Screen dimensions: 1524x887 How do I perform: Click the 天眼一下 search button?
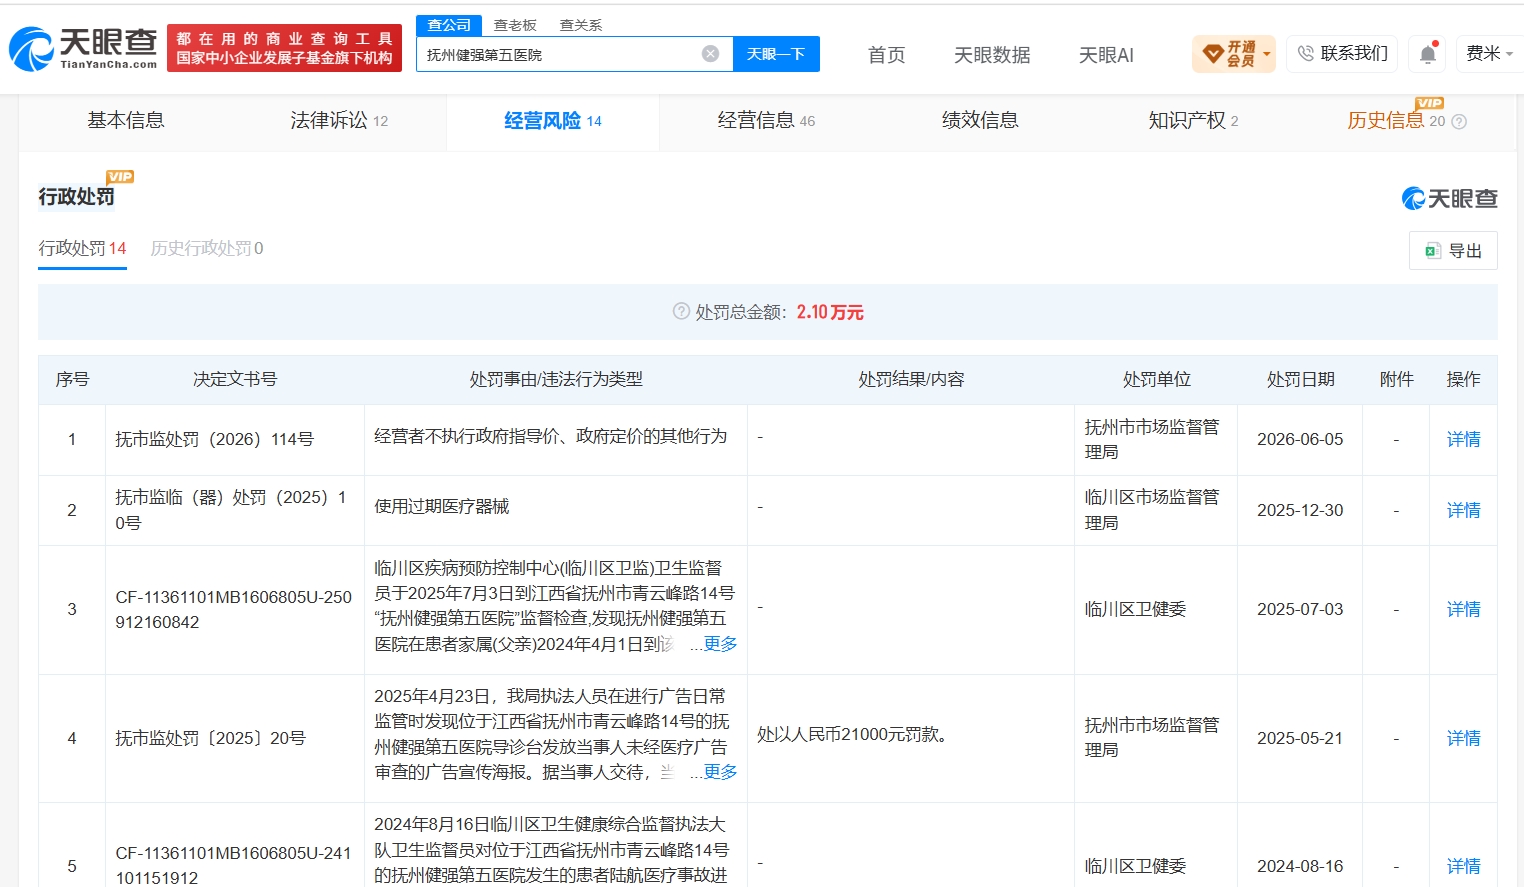pyautogui.click(x=776, y=54)
